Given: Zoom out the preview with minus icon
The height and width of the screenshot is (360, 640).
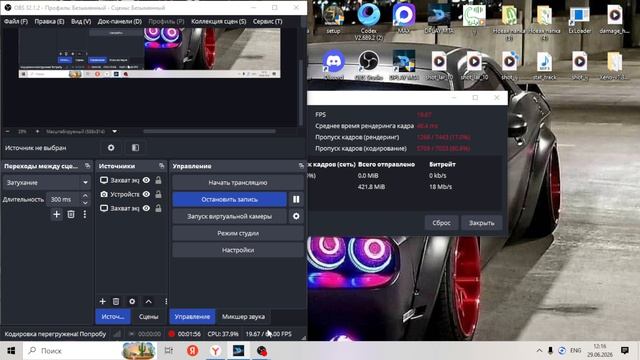Looking at the screenshot, I should point(7,131).
